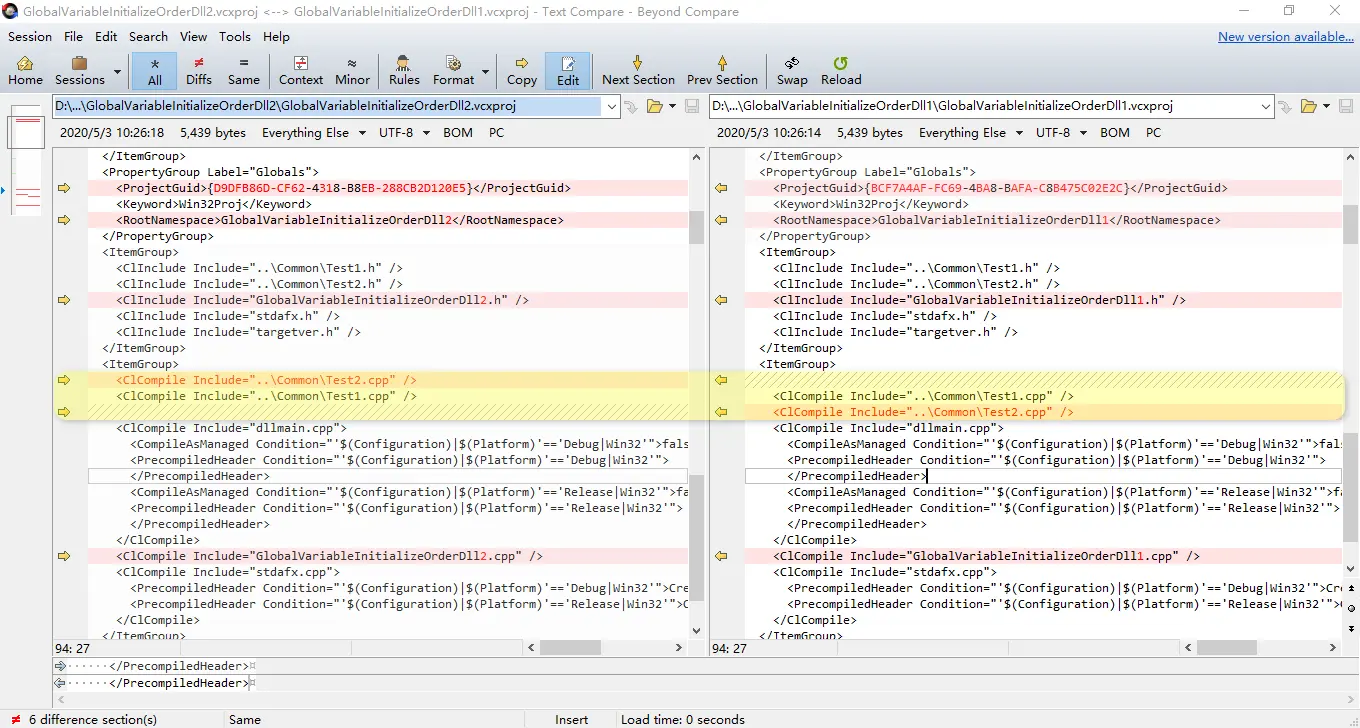
Task: Toggle showing Diffs only
Action: pos(198,70)
